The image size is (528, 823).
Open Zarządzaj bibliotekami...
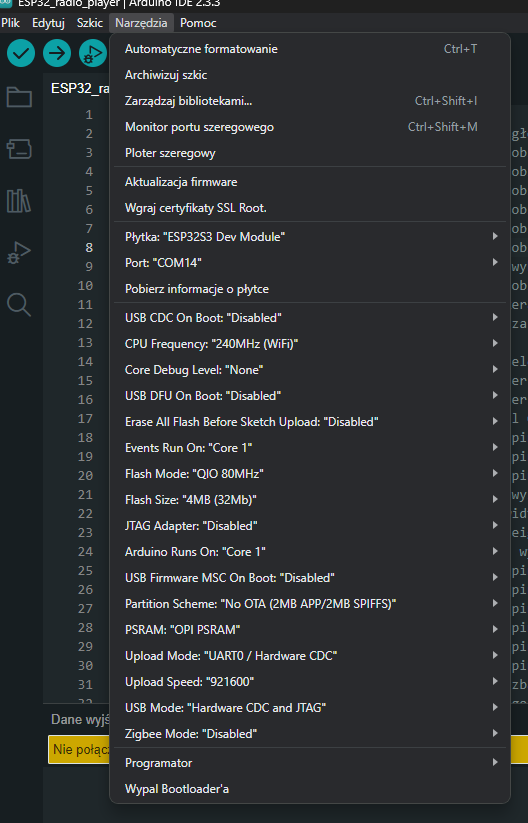(x=310, y=101)
